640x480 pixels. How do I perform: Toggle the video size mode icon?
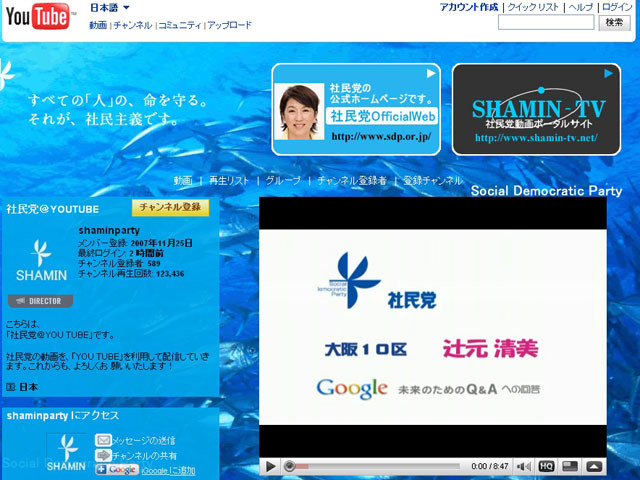coord(570,466)
